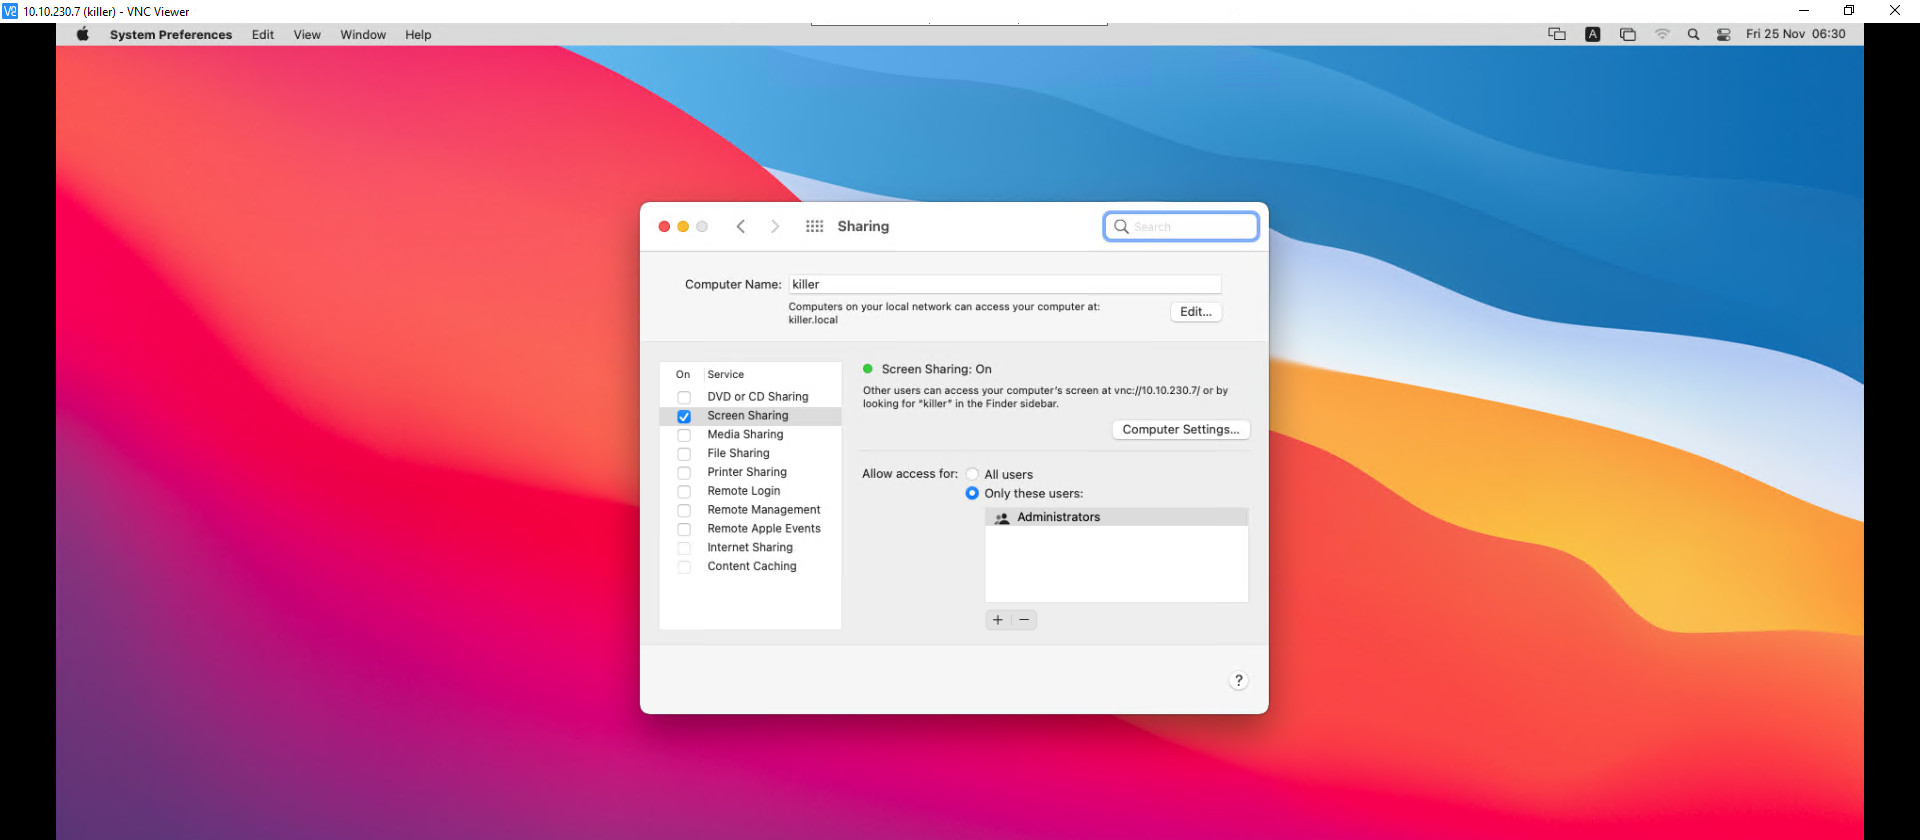
Task: Select Only these users radio button
Action: [972, 493]
